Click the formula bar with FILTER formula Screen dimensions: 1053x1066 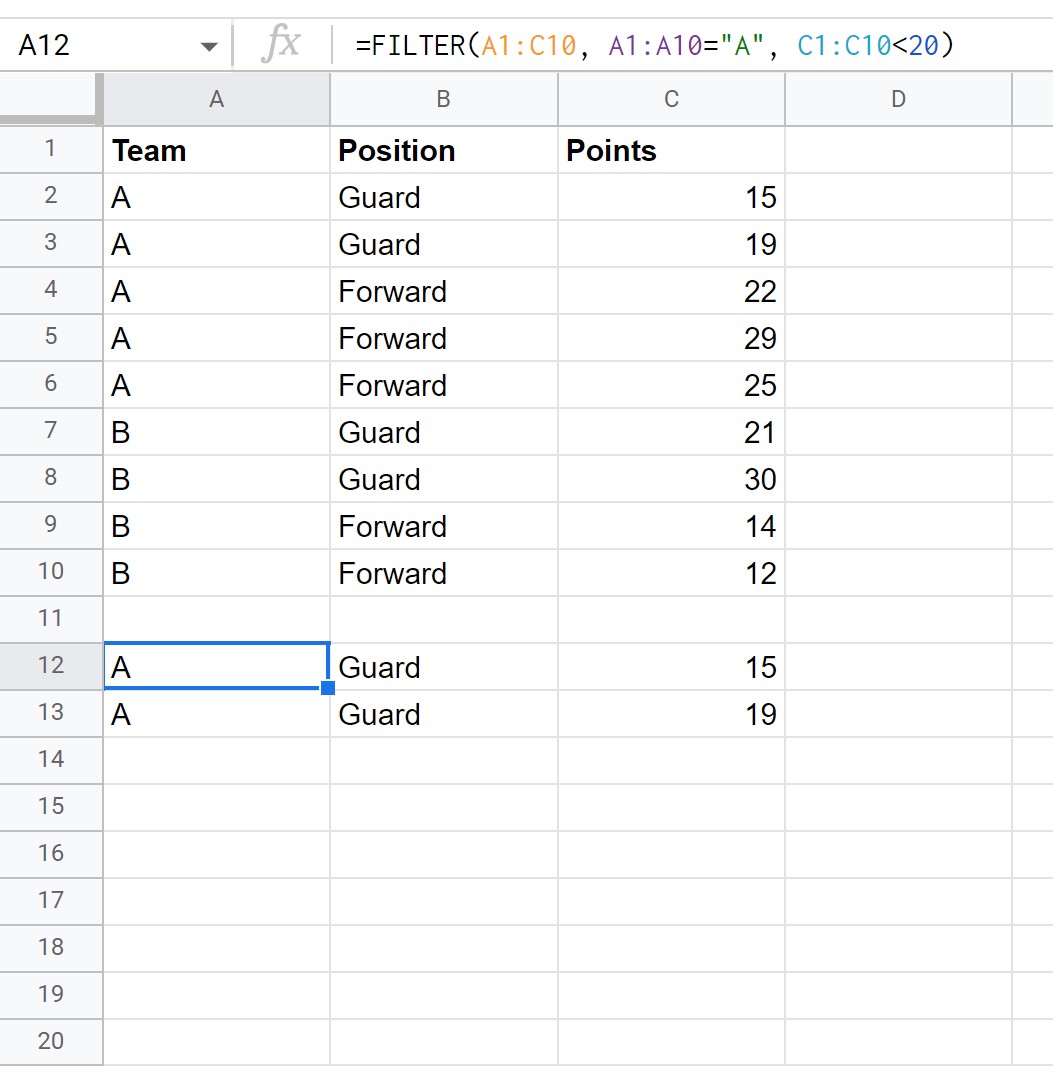[x=693, y=46]
